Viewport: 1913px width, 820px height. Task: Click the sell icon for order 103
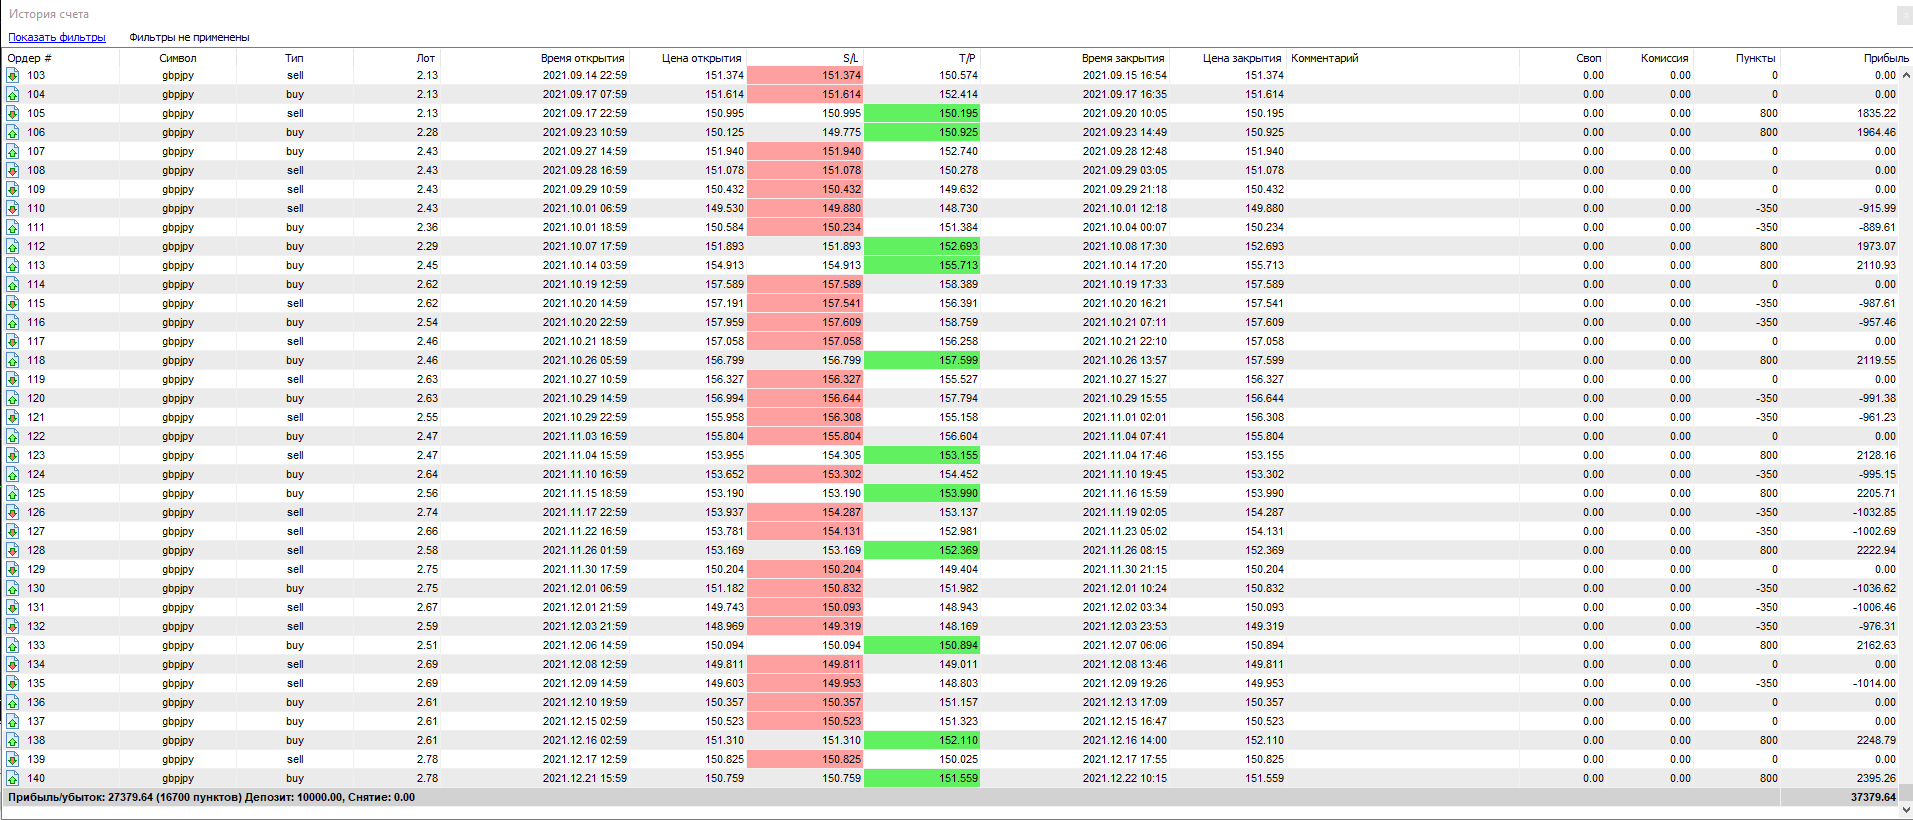coord(13,76)
